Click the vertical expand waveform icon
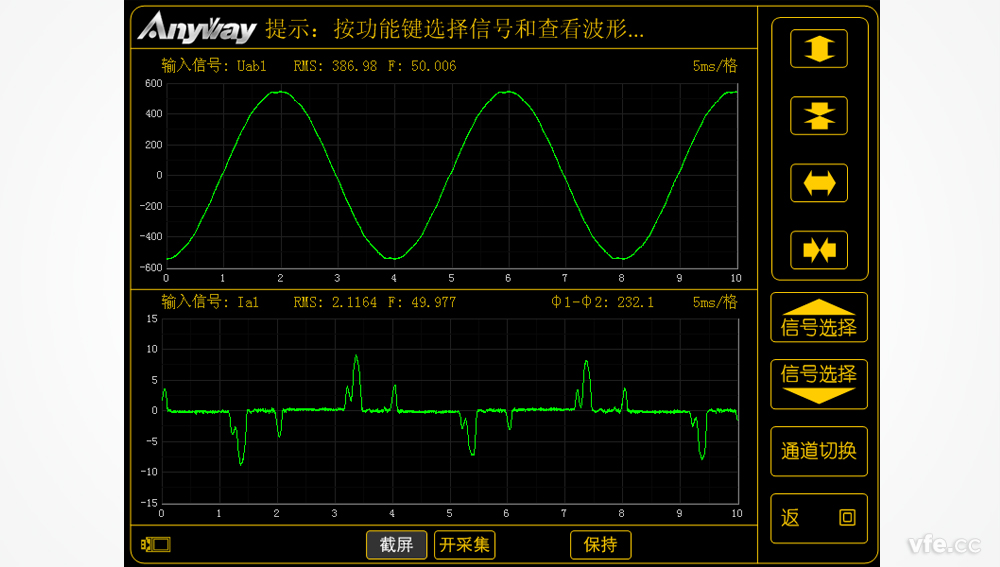 [818, 49]
